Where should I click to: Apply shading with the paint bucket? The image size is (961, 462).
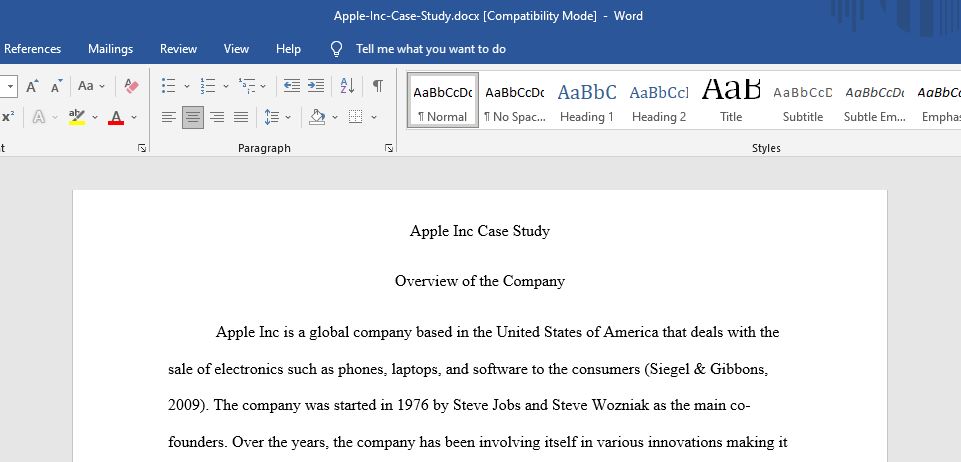(317, 117)
